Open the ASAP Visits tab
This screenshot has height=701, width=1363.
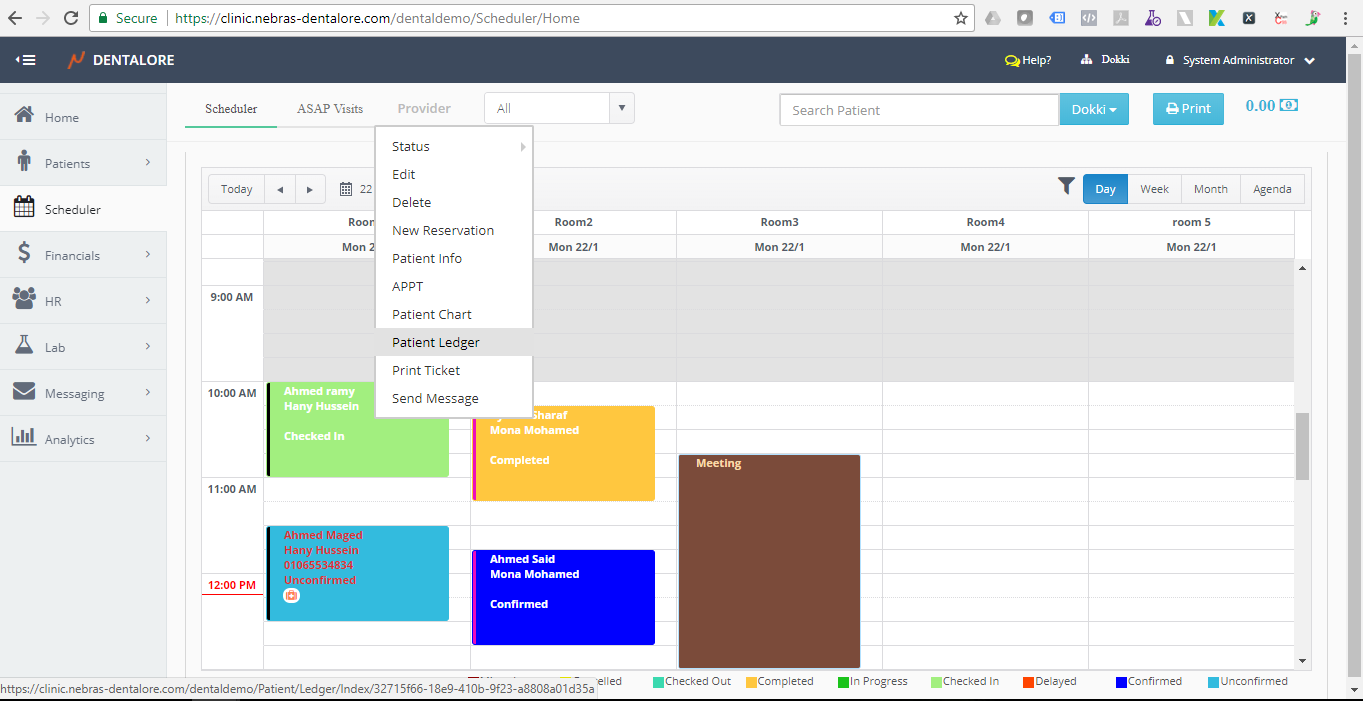click(329, 108)
